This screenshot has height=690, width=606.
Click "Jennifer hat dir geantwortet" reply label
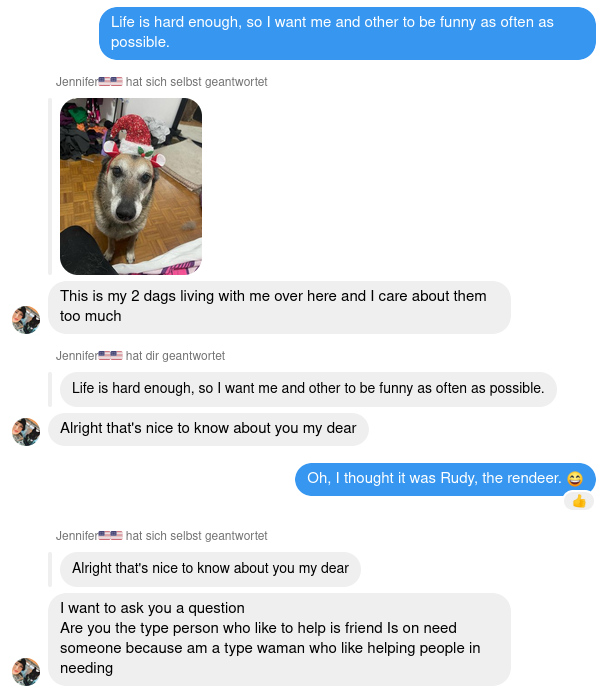point(140,356)
